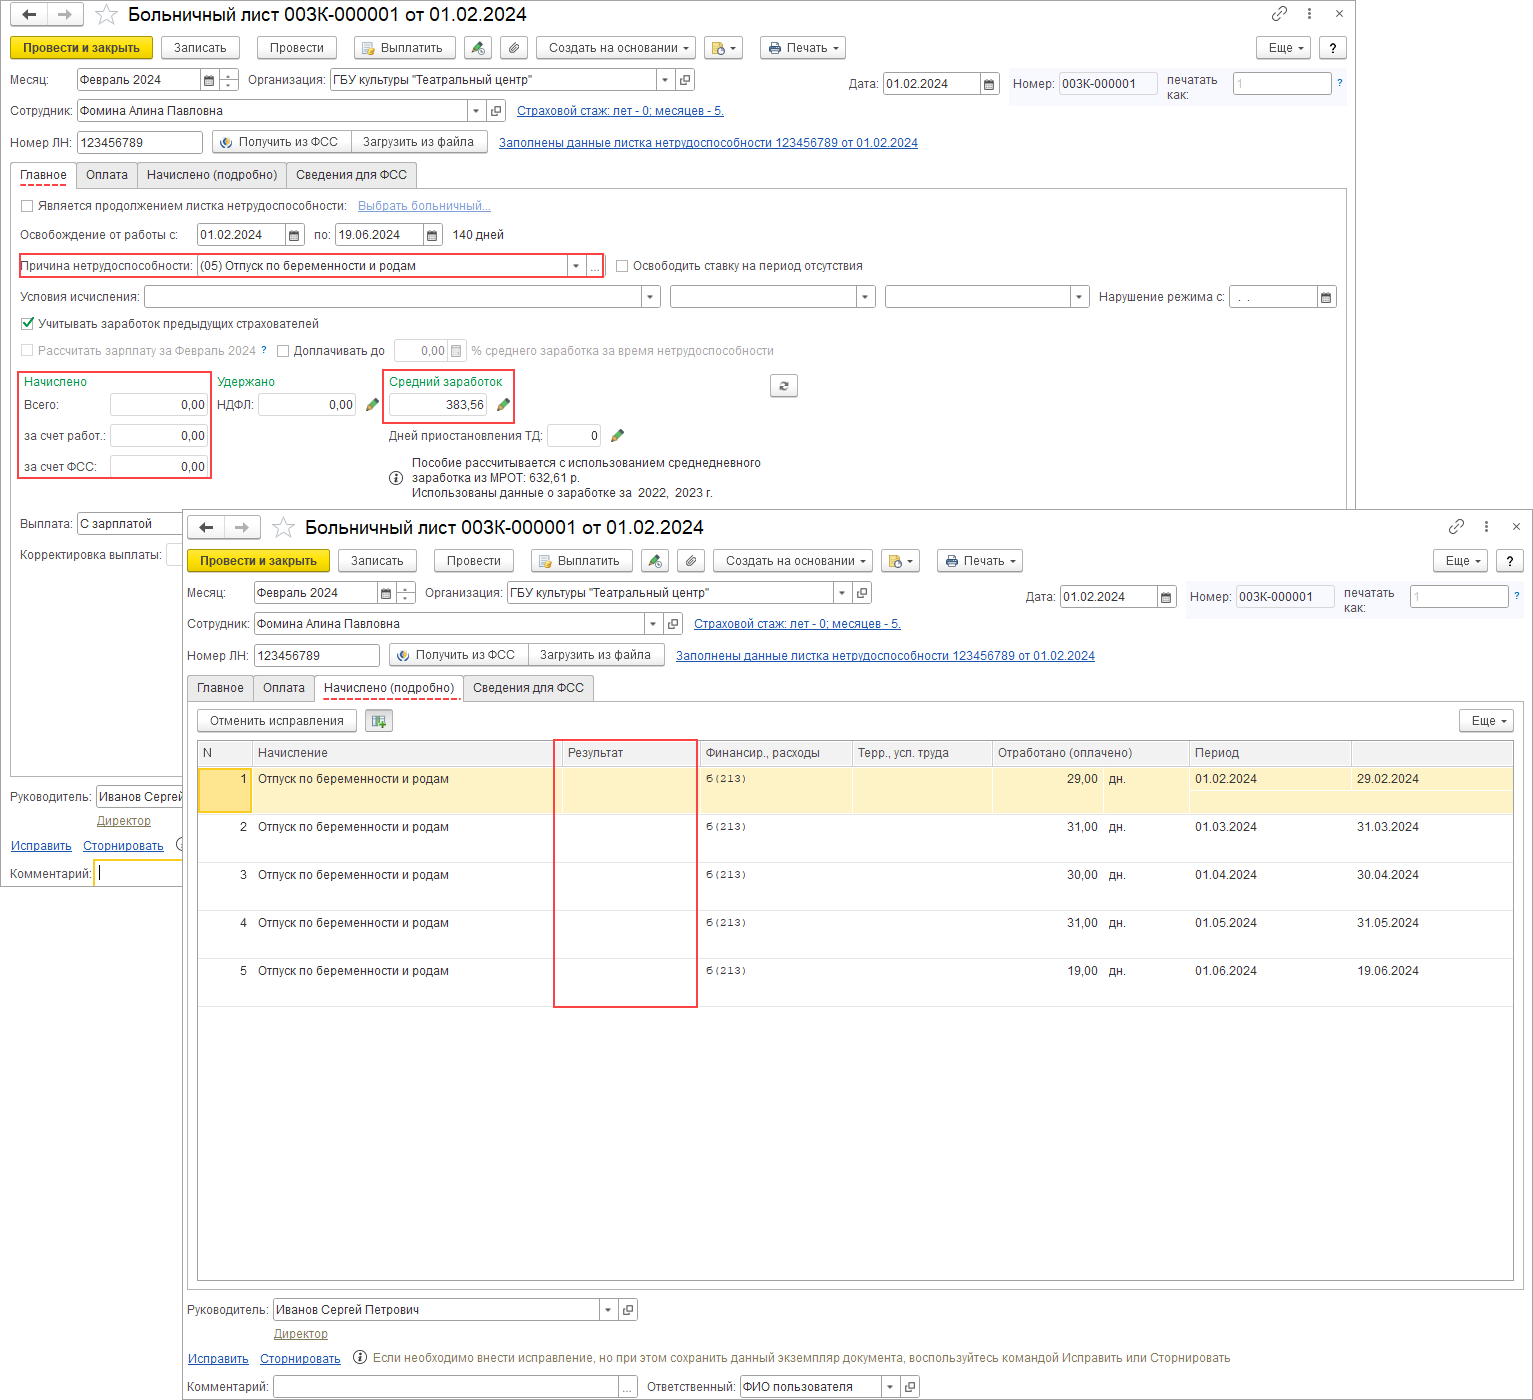The width and height of the screenshot is (1533, 1400).
Task: Click rear window Провести и закрыть button
Action: coord(82,48)
